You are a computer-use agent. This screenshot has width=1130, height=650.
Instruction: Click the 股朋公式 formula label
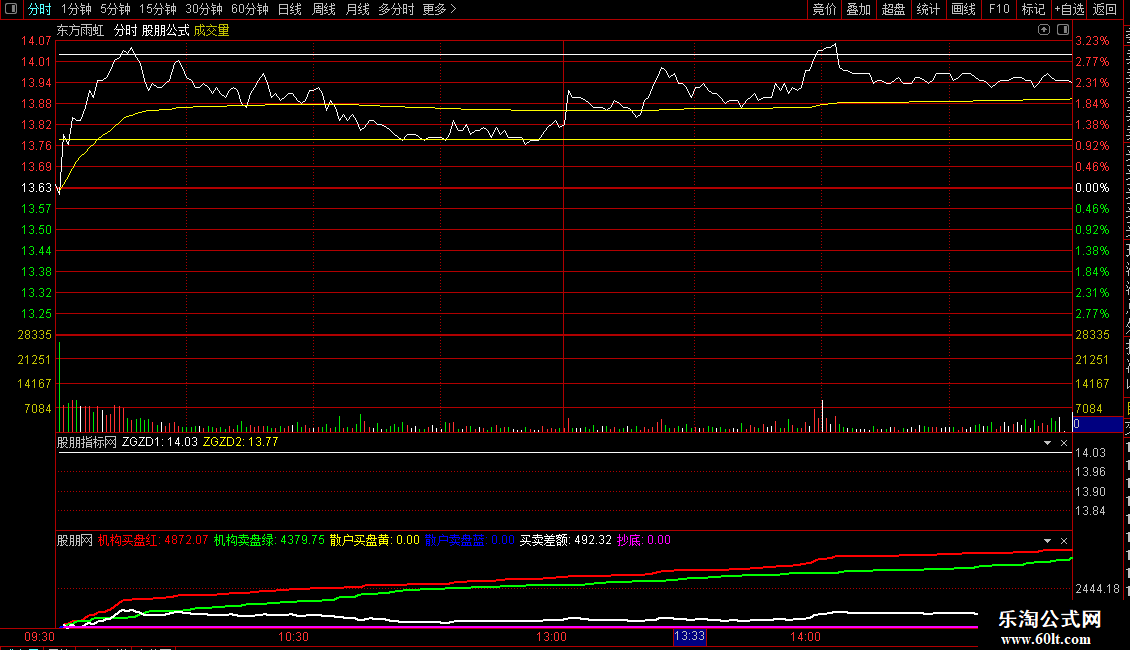[165, 30]
